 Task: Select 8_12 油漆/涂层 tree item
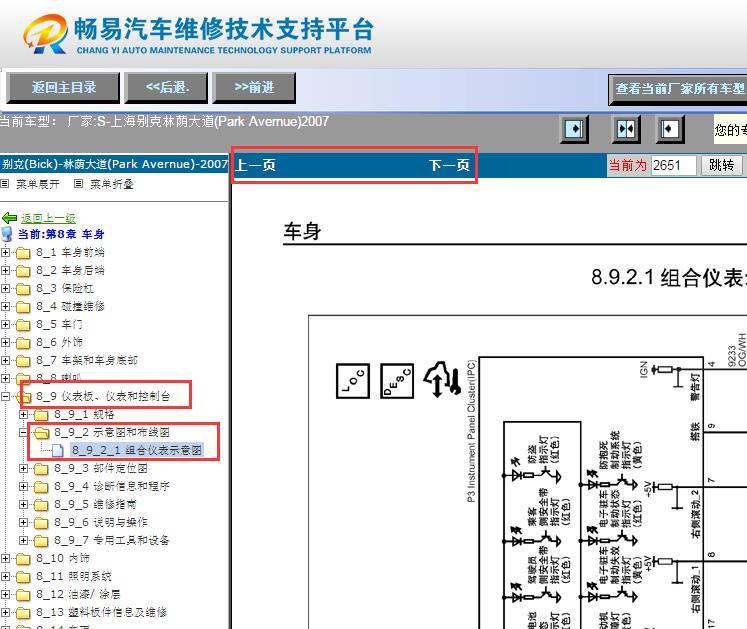point(78,594)
